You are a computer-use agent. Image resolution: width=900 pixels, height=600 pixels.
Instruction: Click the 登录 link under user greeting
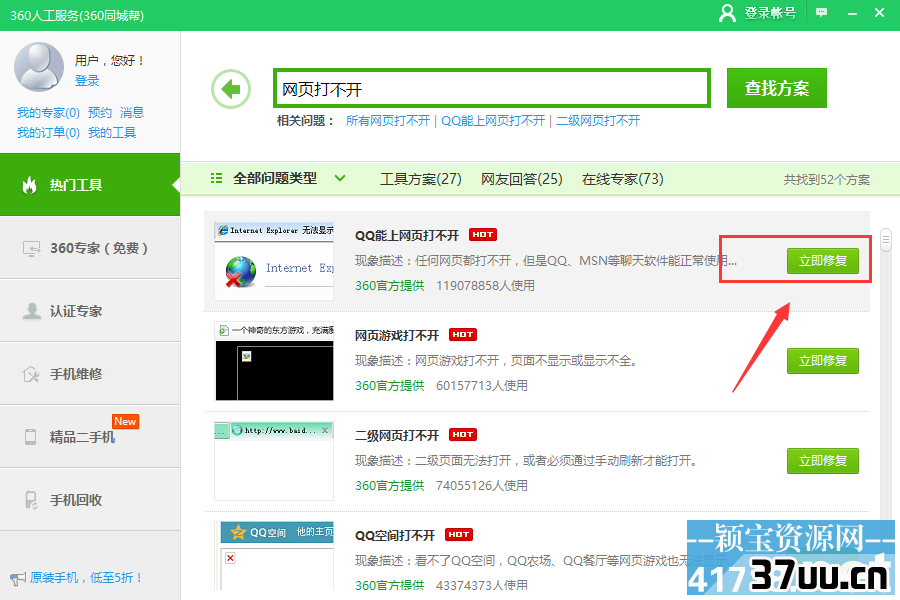pos(87,80)
